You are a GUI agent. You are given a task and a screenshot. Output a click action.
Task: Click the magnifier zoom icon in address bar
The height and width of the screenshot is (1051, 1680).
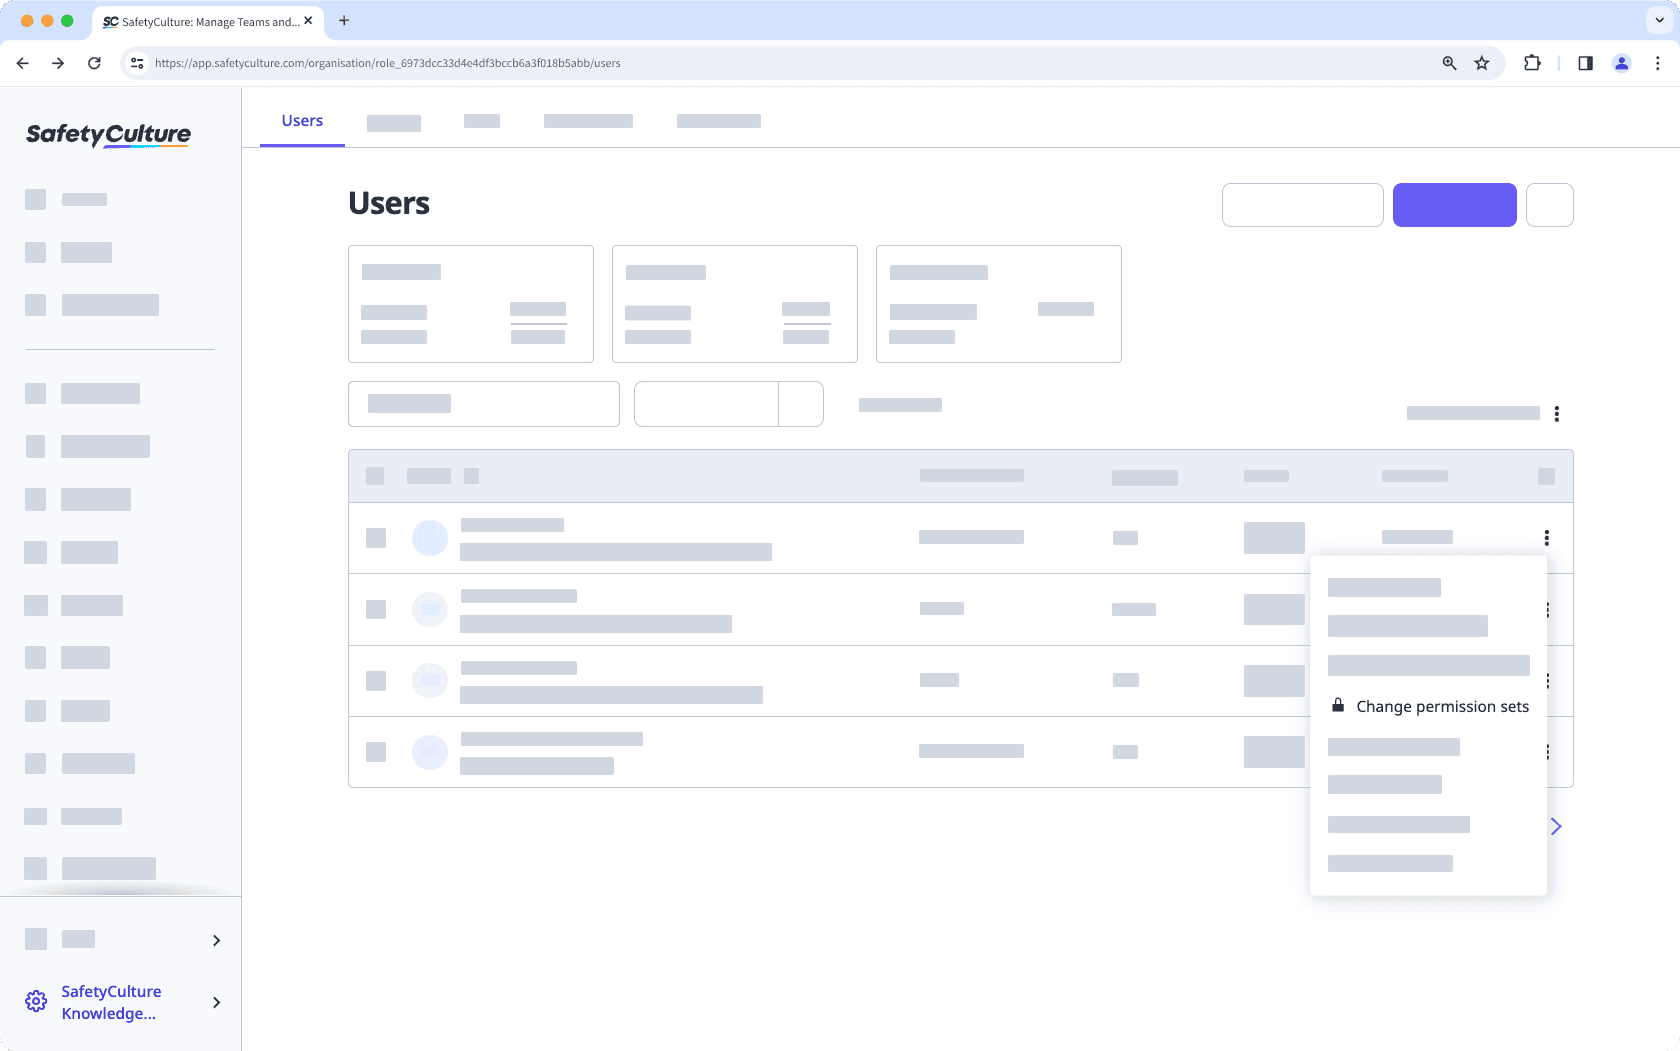[x=1448, y=62]
